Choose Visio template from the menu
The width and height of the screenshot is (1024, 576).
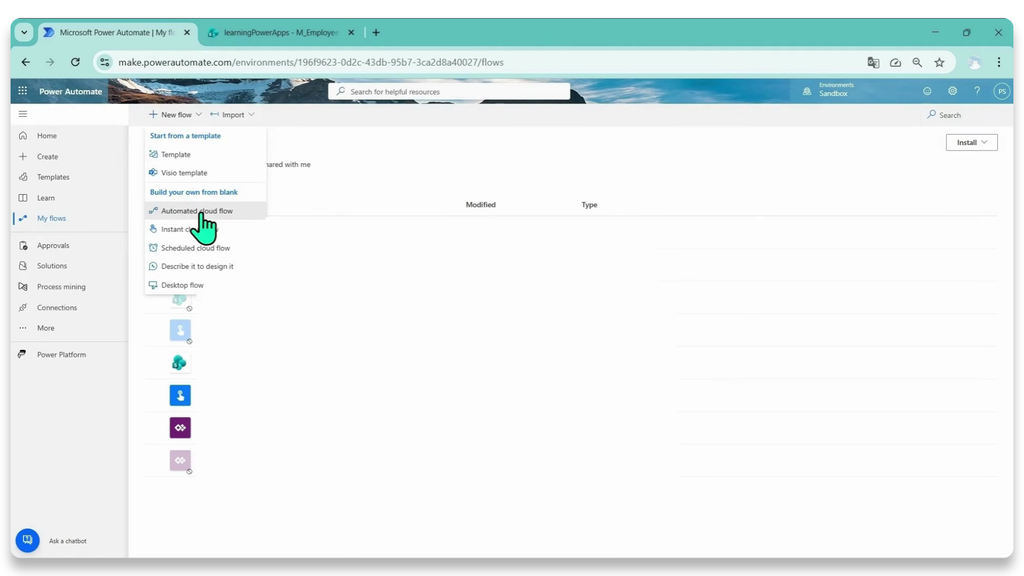tap(205, 173)
